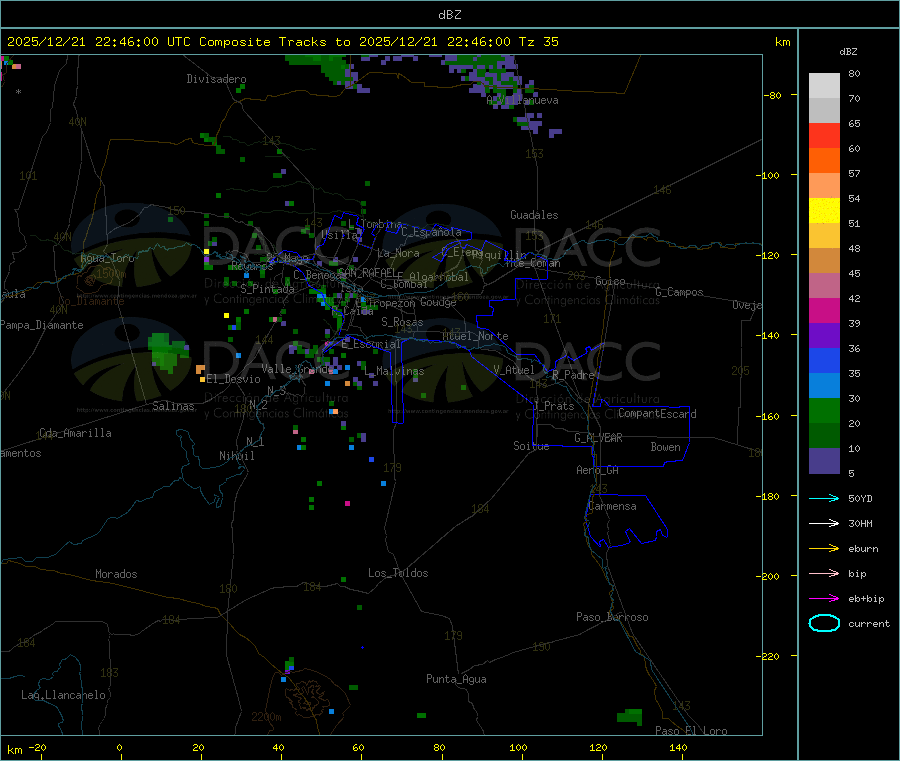Click the magenta echo pixel south of N_1

click(x=347, y=503)
